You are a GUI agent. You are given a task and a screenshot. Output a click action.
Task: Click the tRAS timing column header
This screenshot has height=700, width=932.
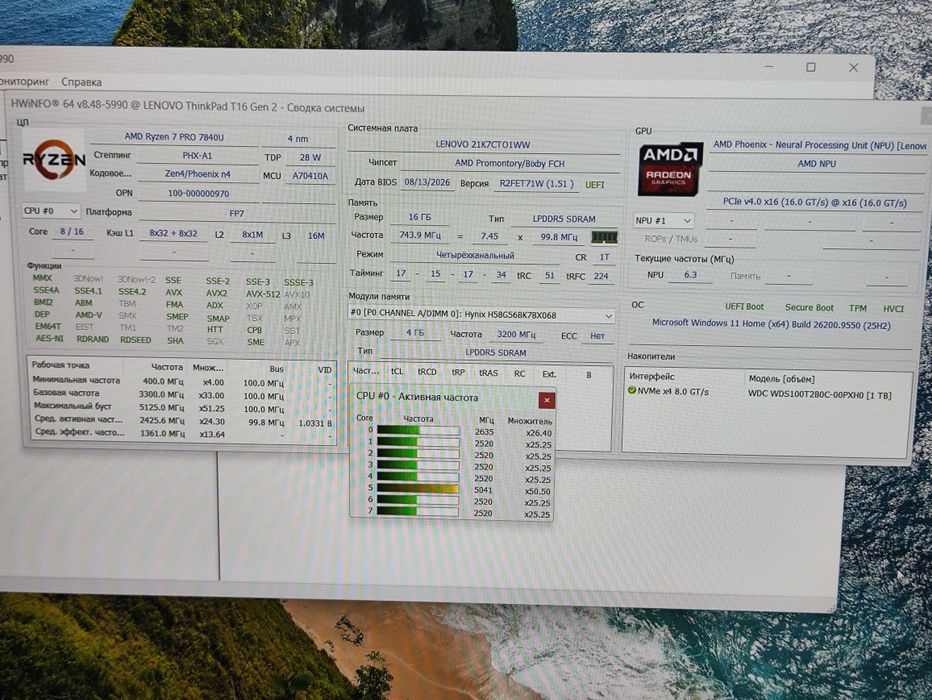(x=488, y=373)
